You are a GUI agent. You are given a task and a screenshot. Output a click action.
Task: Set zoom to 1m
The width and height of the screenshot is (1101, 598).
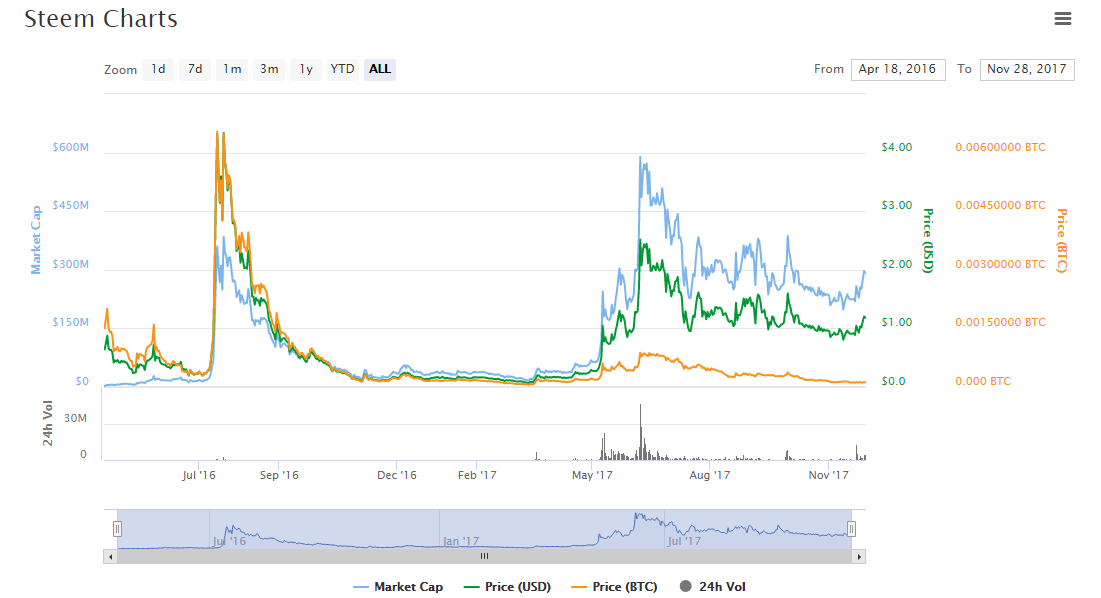click(232, 69)
